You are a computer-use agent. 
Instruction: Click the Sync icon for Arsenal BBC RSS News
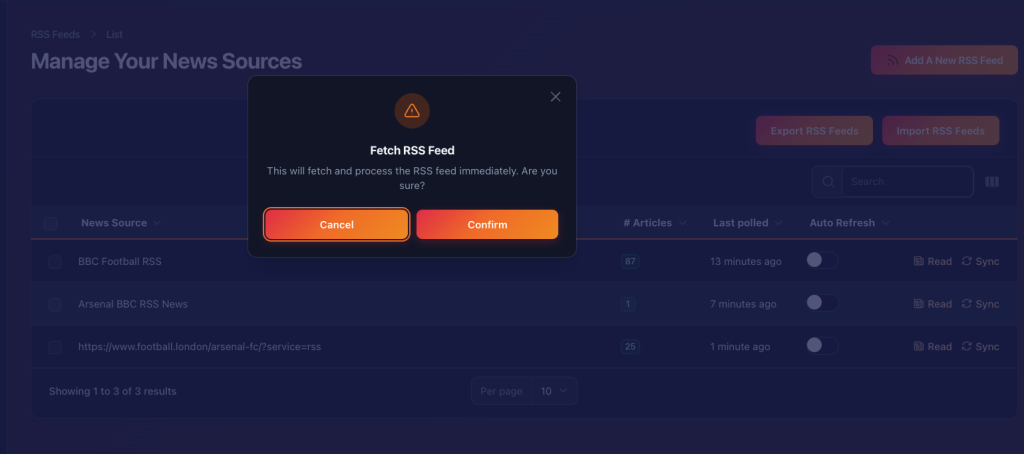point(967,304)
